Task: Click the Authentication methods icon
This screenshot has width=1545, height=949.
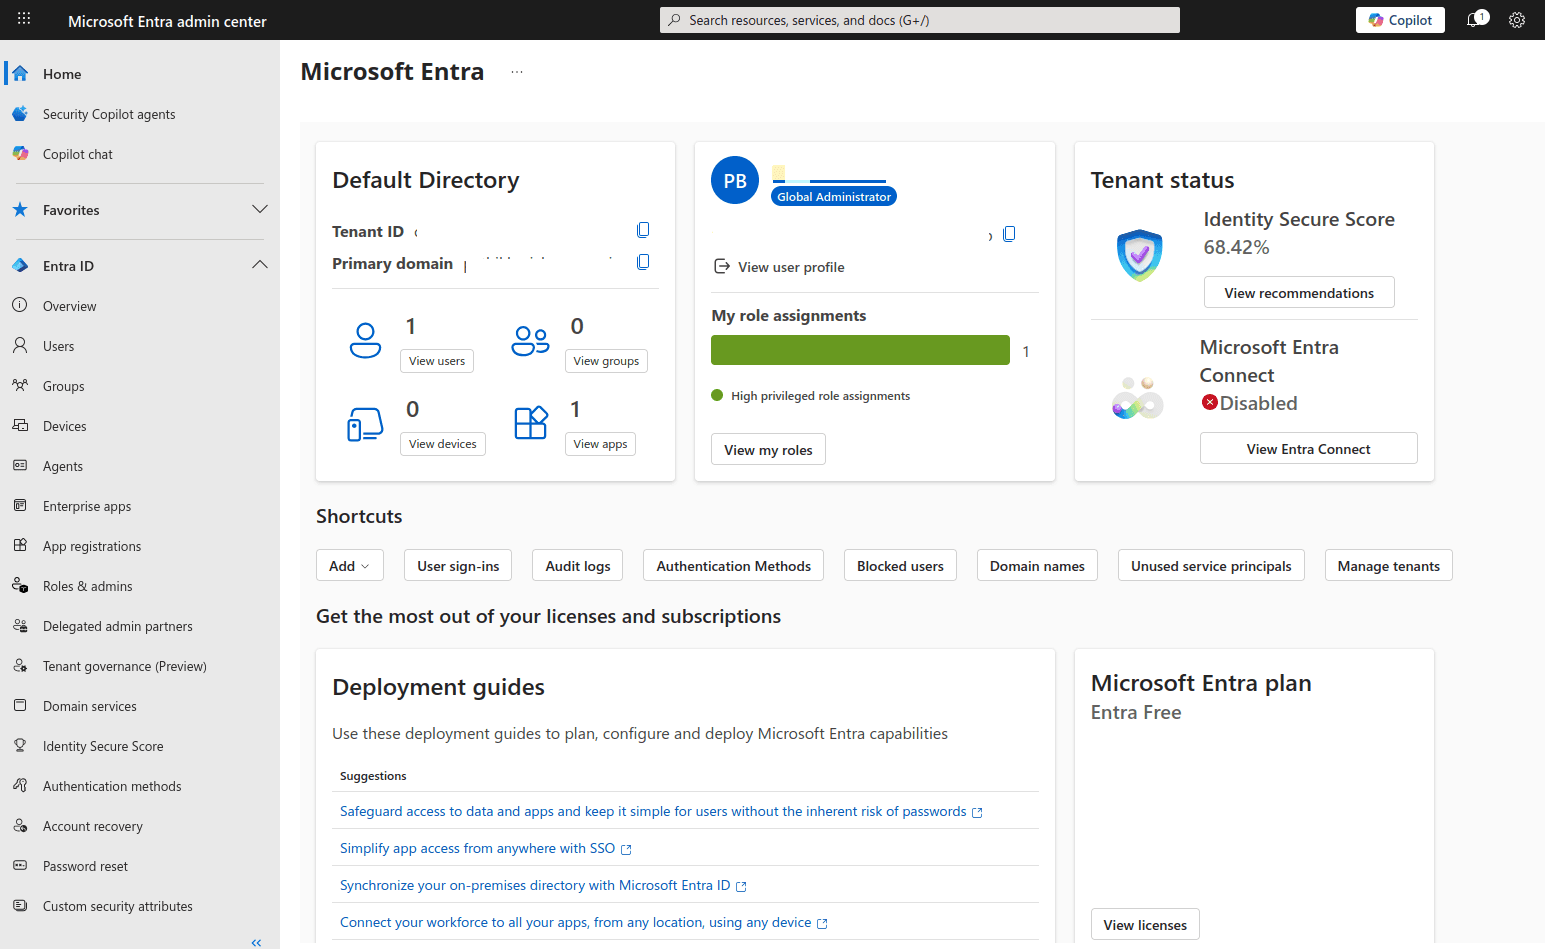Action: (x=20, y=785)
